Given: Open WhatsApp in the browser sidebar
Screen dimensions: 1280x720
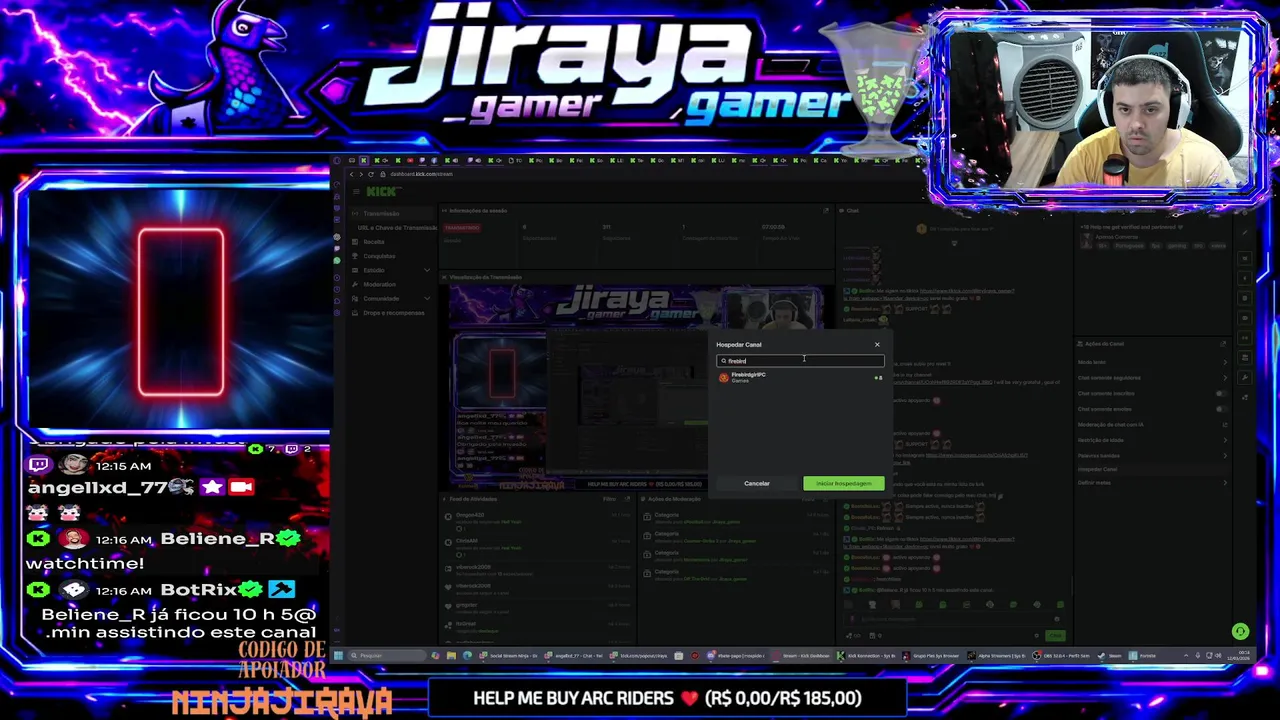Looking at the screenshot, I should pos(337,261).
